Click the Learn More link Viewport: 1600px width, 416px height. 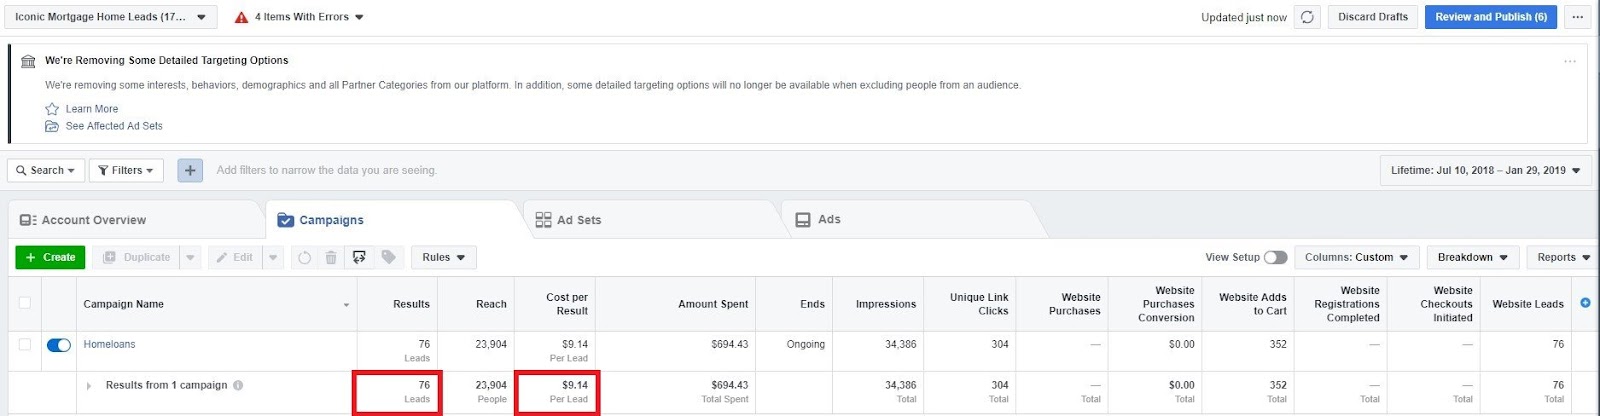click(91, 109)
